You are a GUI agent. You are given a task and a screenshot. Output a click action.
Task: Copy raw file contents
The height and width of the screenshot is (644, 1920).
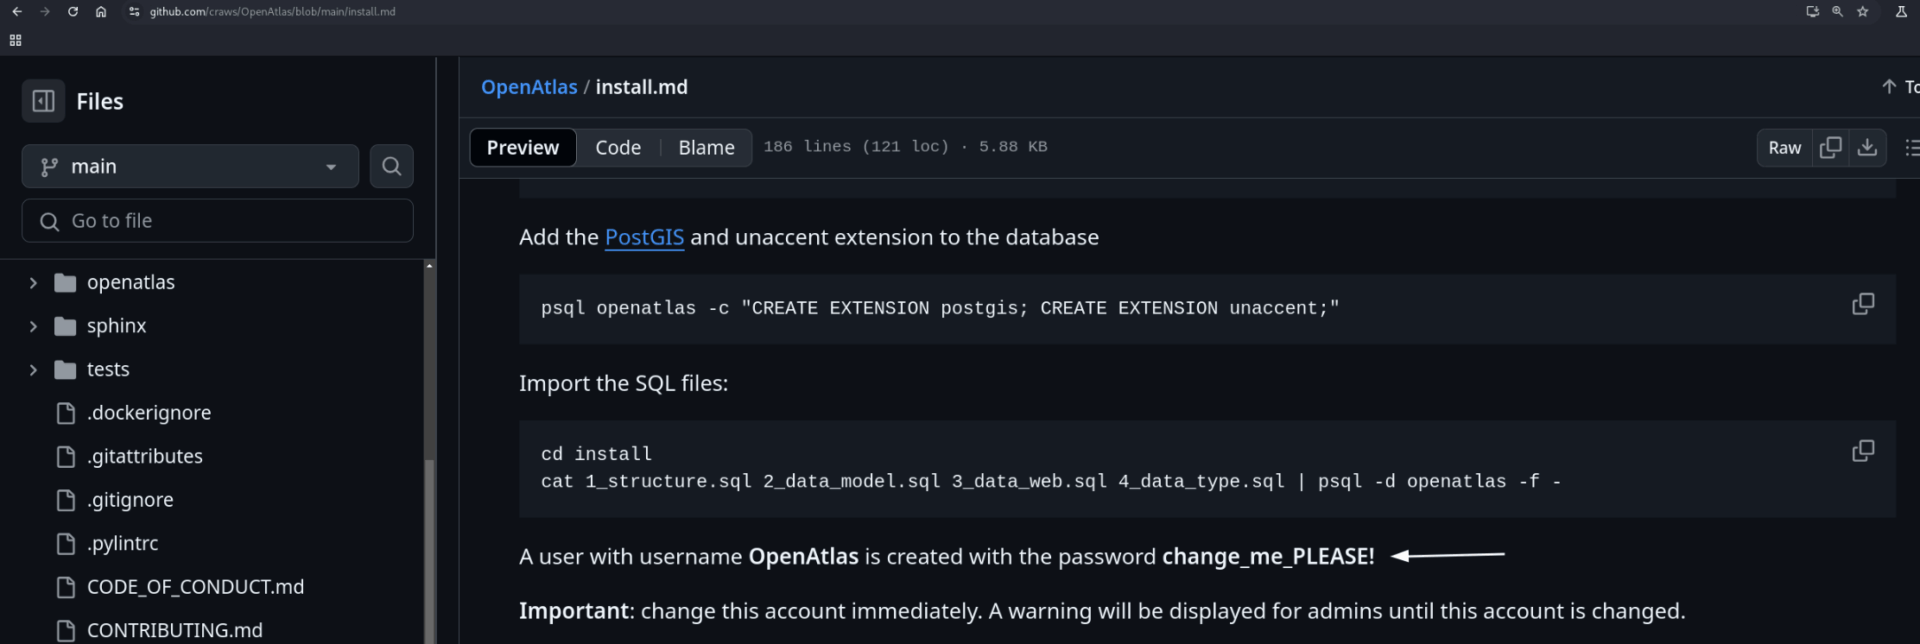[1831, 148]
